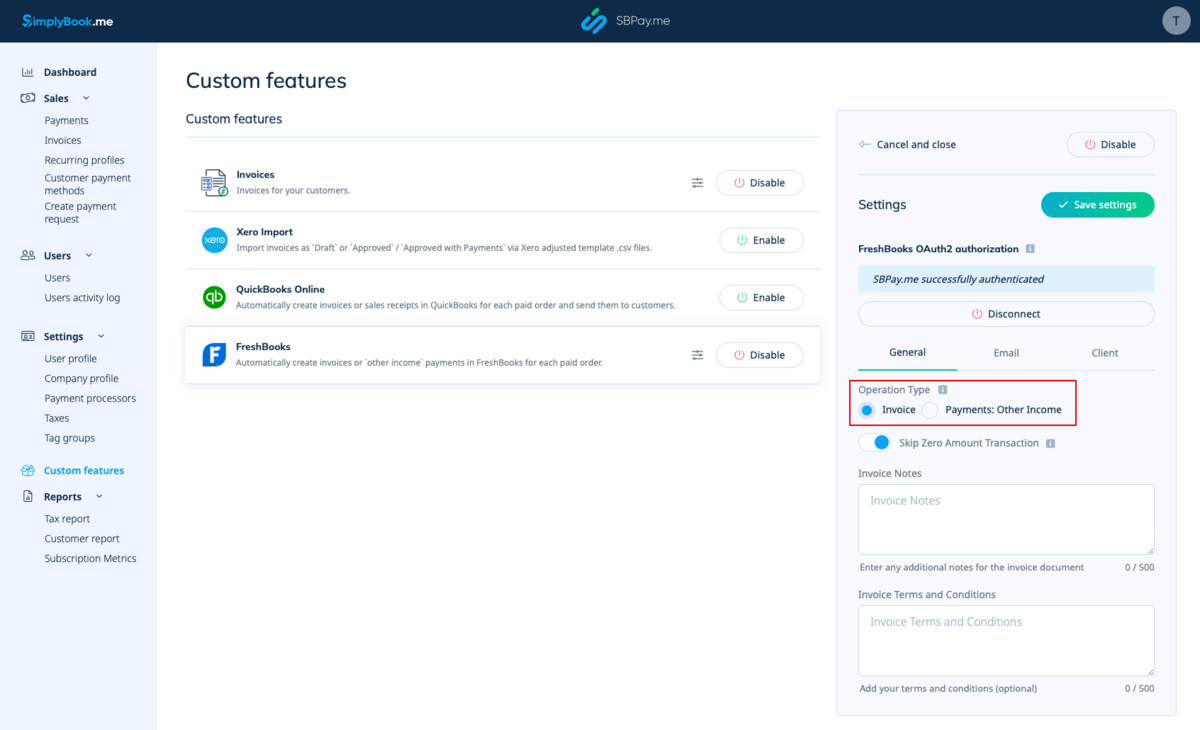Select the Invoice radio option
This screenshot has height=730, width=1200.
coord(867,410)
